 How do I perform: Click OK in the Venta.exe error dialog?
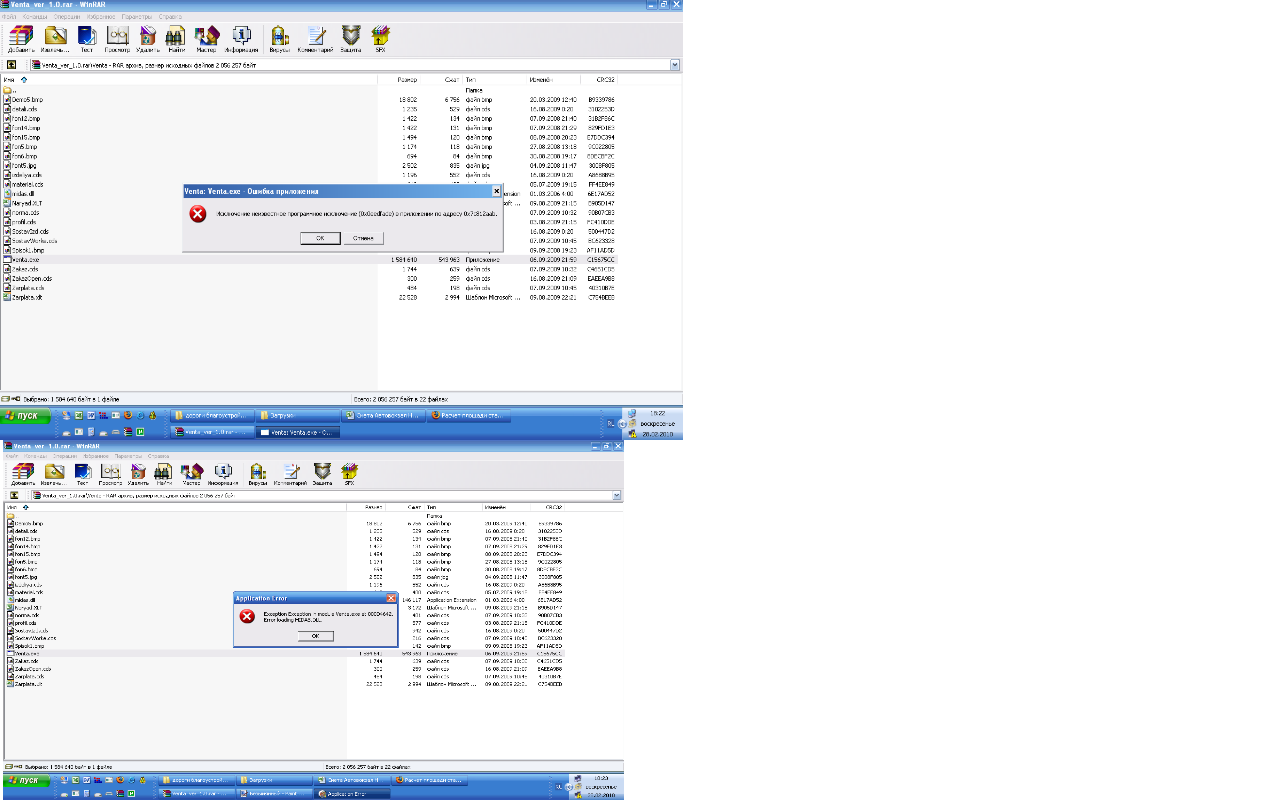click(320, 238)
